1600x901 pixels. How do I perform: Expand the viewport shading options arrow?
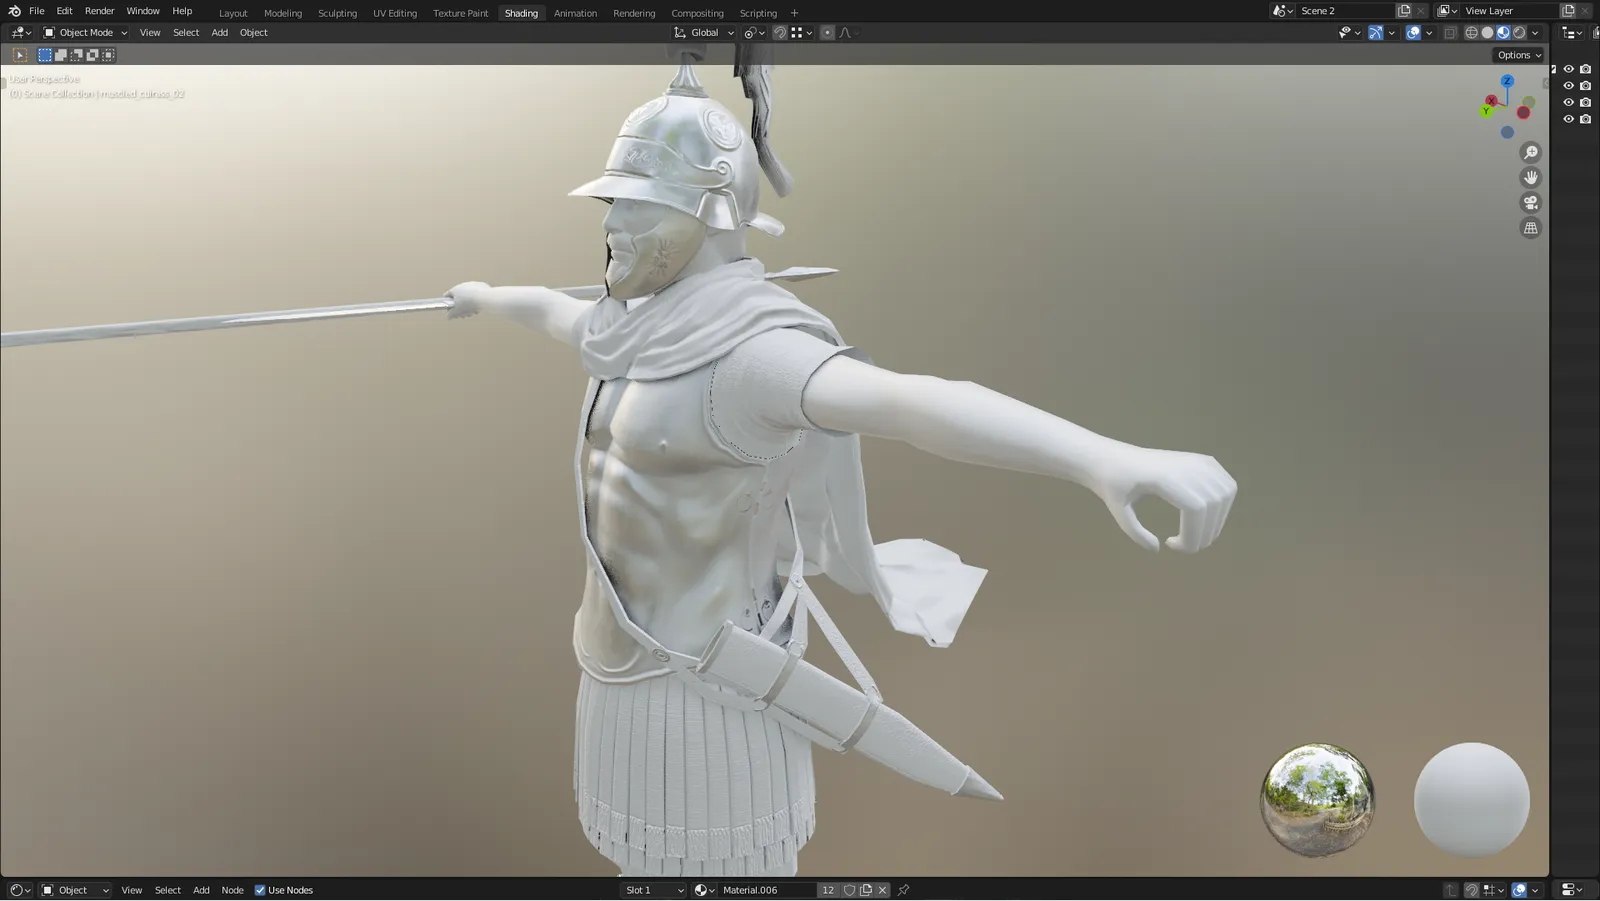pos(1535,33)
